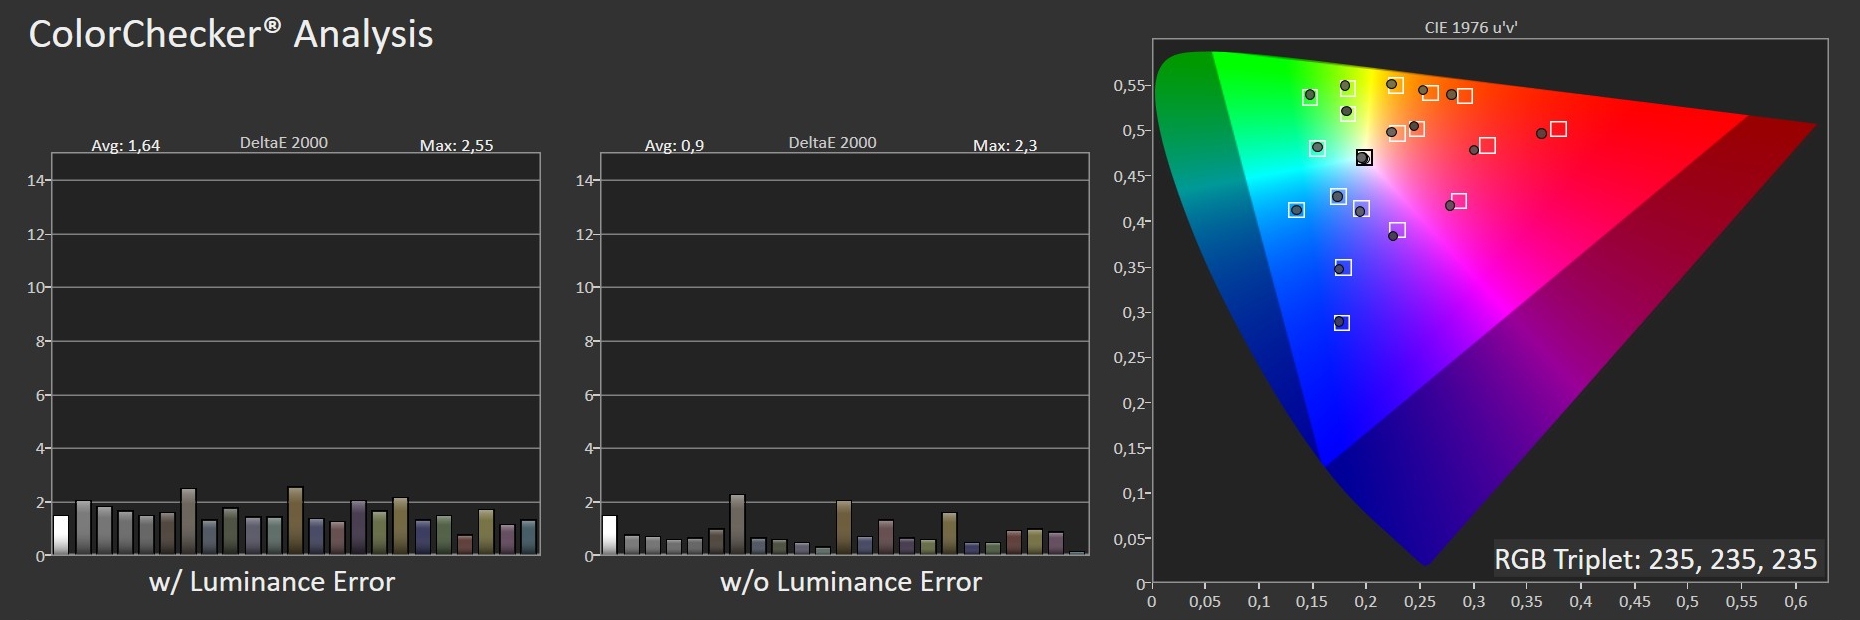Image resolution: width=1860 pixels, height=620 pixels.
Task: Select the Max: 2,3 value label
Action: [1004, 145]
